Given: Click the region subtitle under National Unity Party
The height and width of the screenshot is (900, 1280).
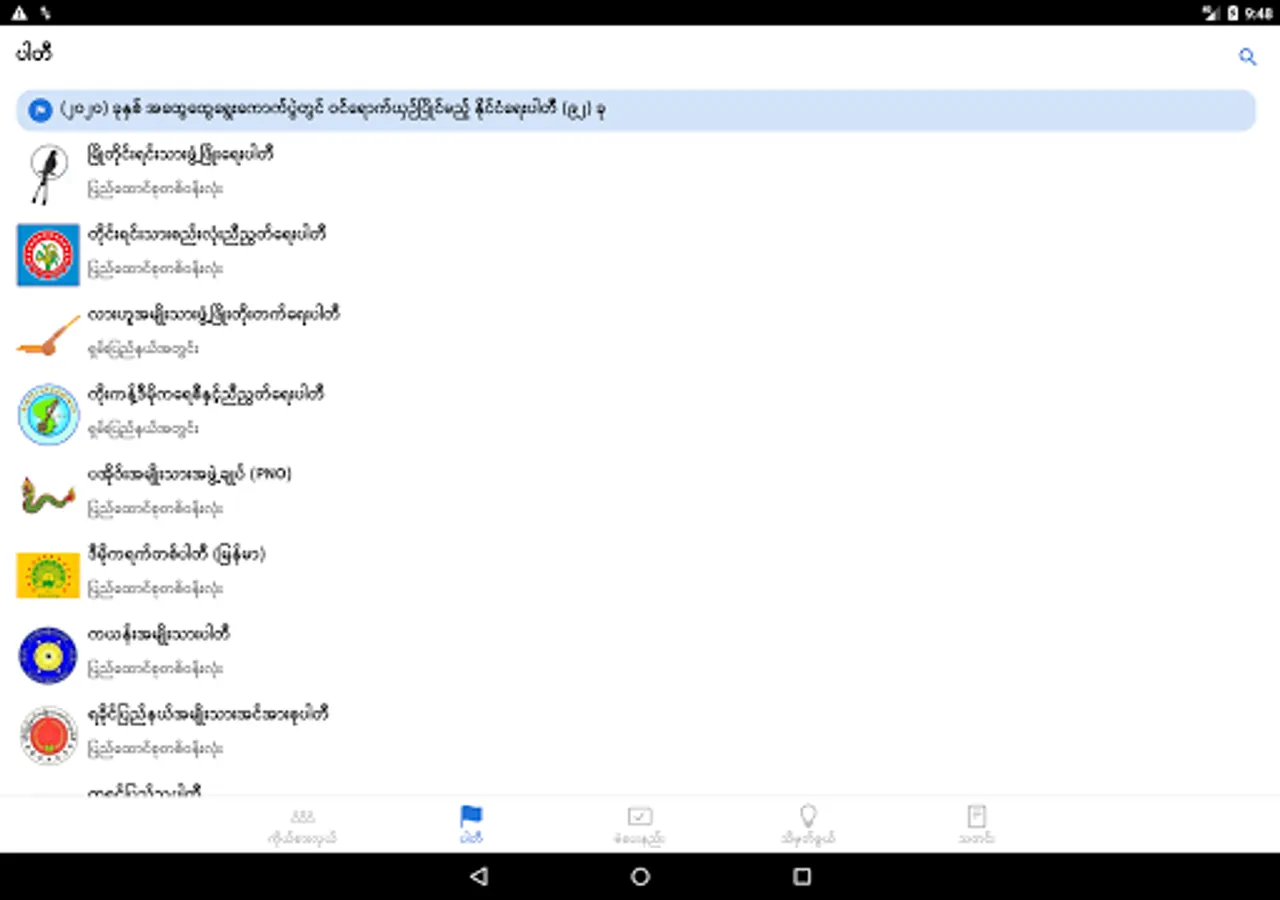Looking at the screenshot, I should pos(155,268).
